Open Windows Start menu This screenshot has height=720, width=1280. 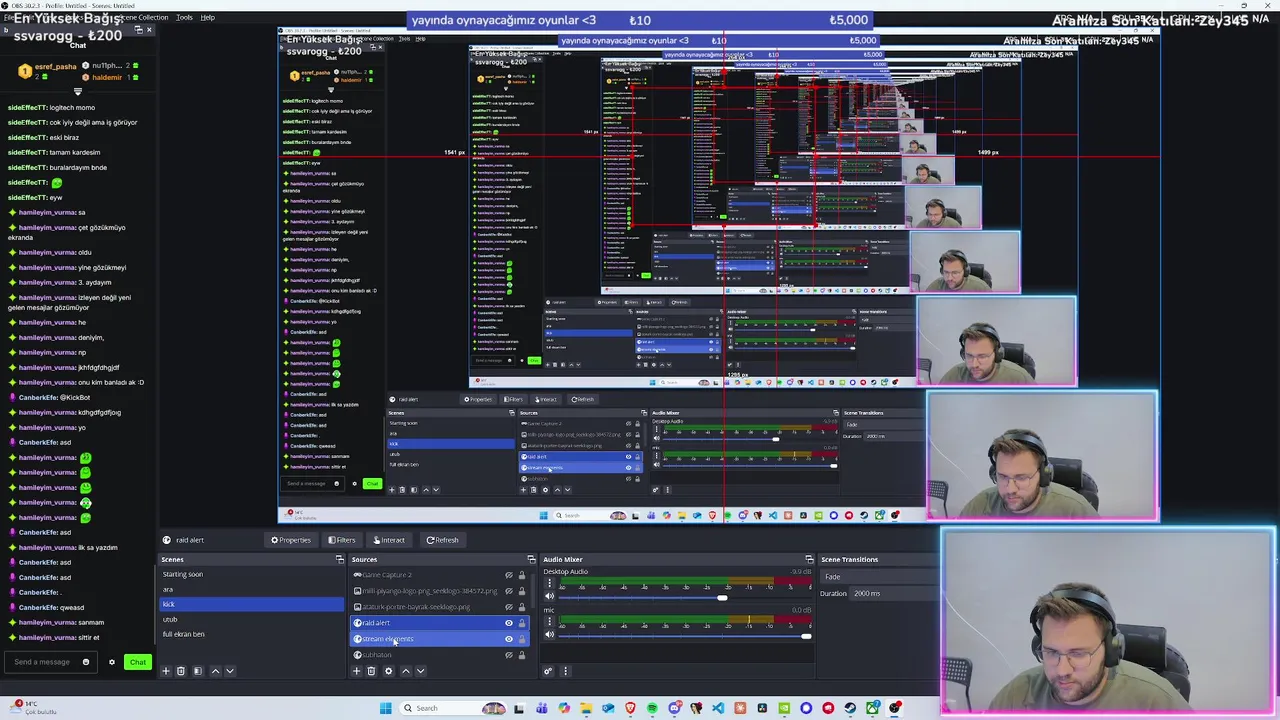(385, 708)
